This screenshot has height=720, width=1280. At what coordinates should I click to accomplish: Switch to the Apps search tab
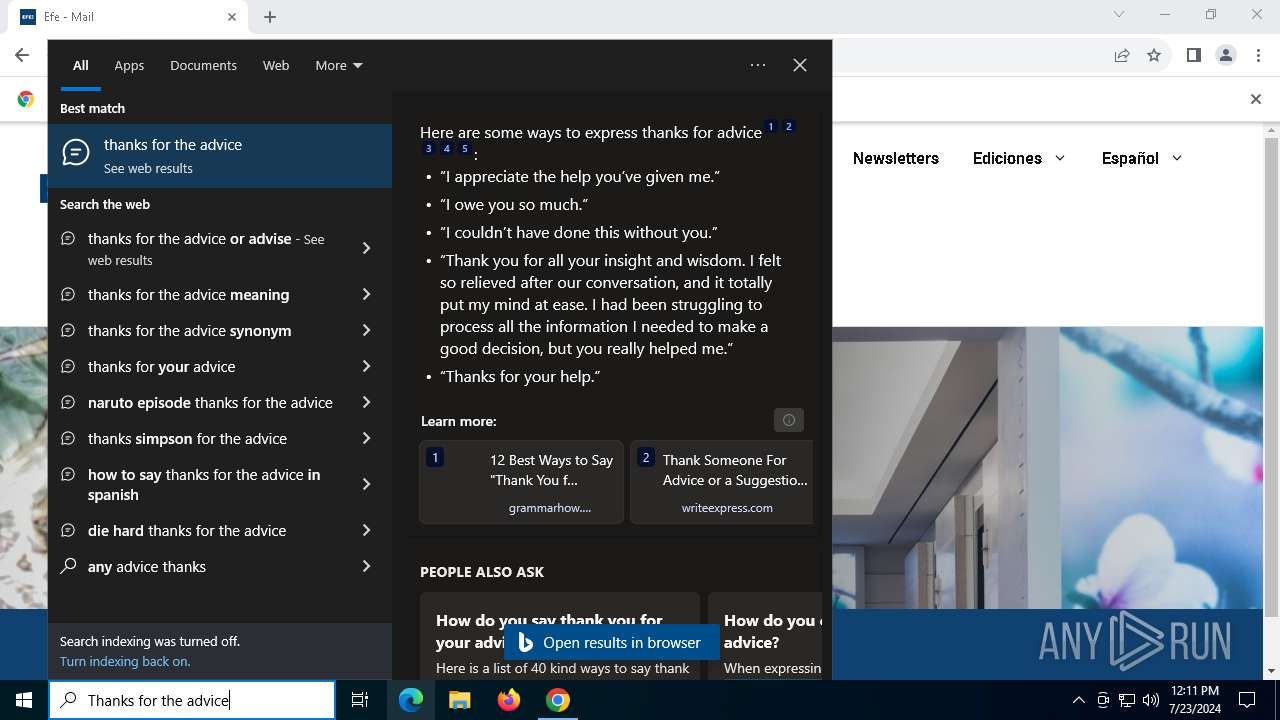(129, 66)
